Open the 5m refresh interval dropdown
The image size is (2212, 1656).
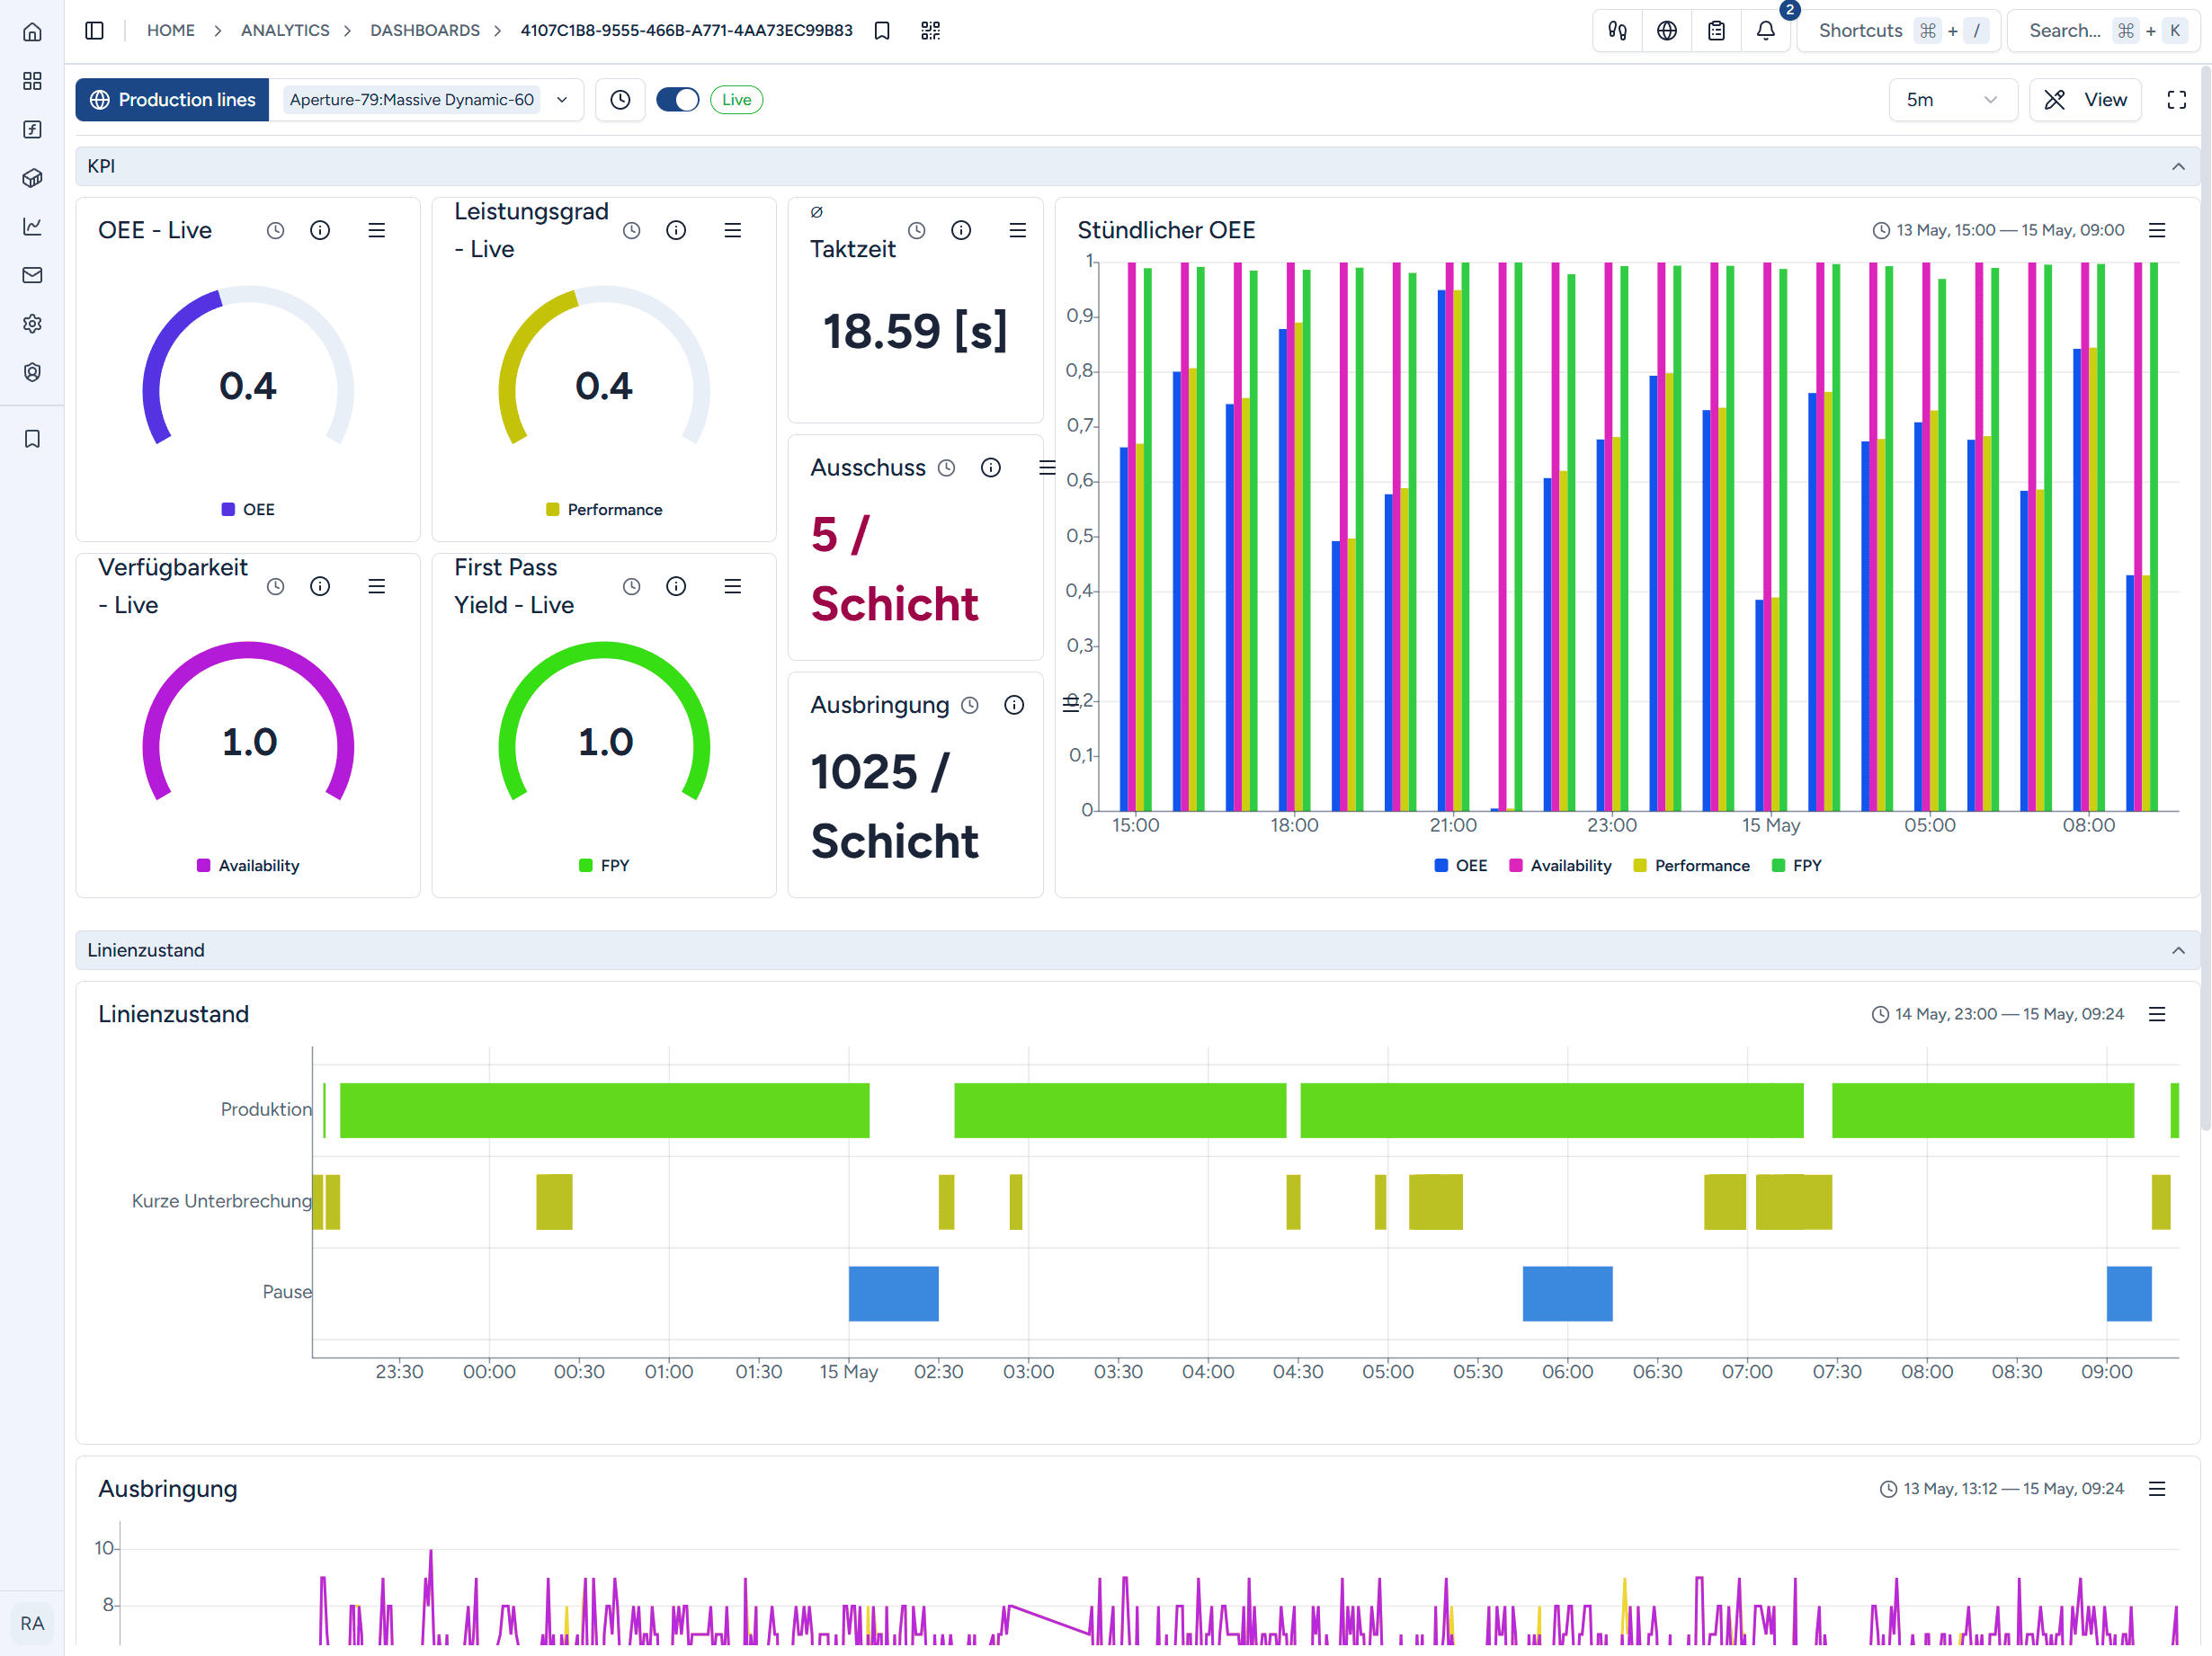1952,100
